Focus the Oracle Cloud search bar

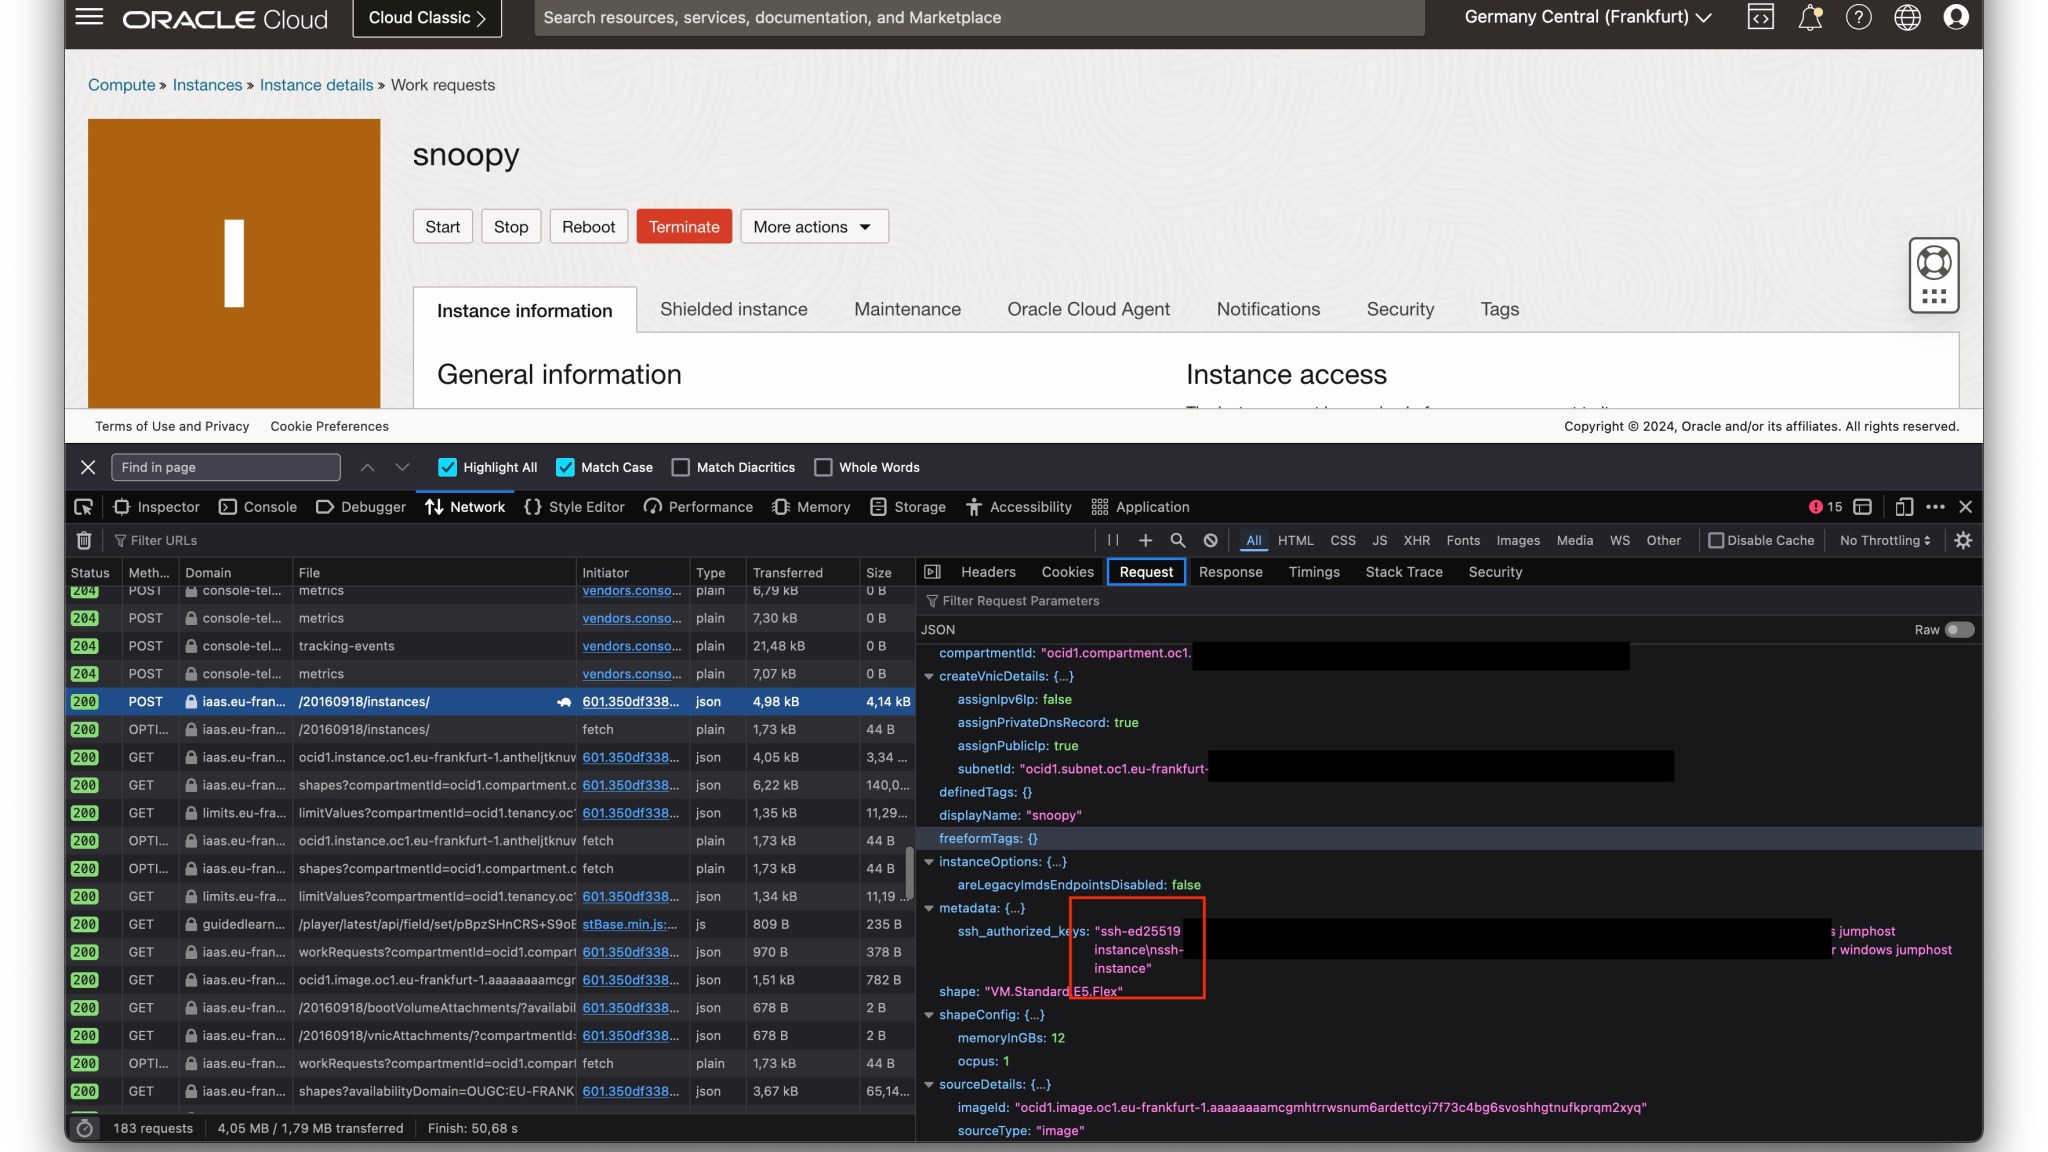tap(979, 18)
